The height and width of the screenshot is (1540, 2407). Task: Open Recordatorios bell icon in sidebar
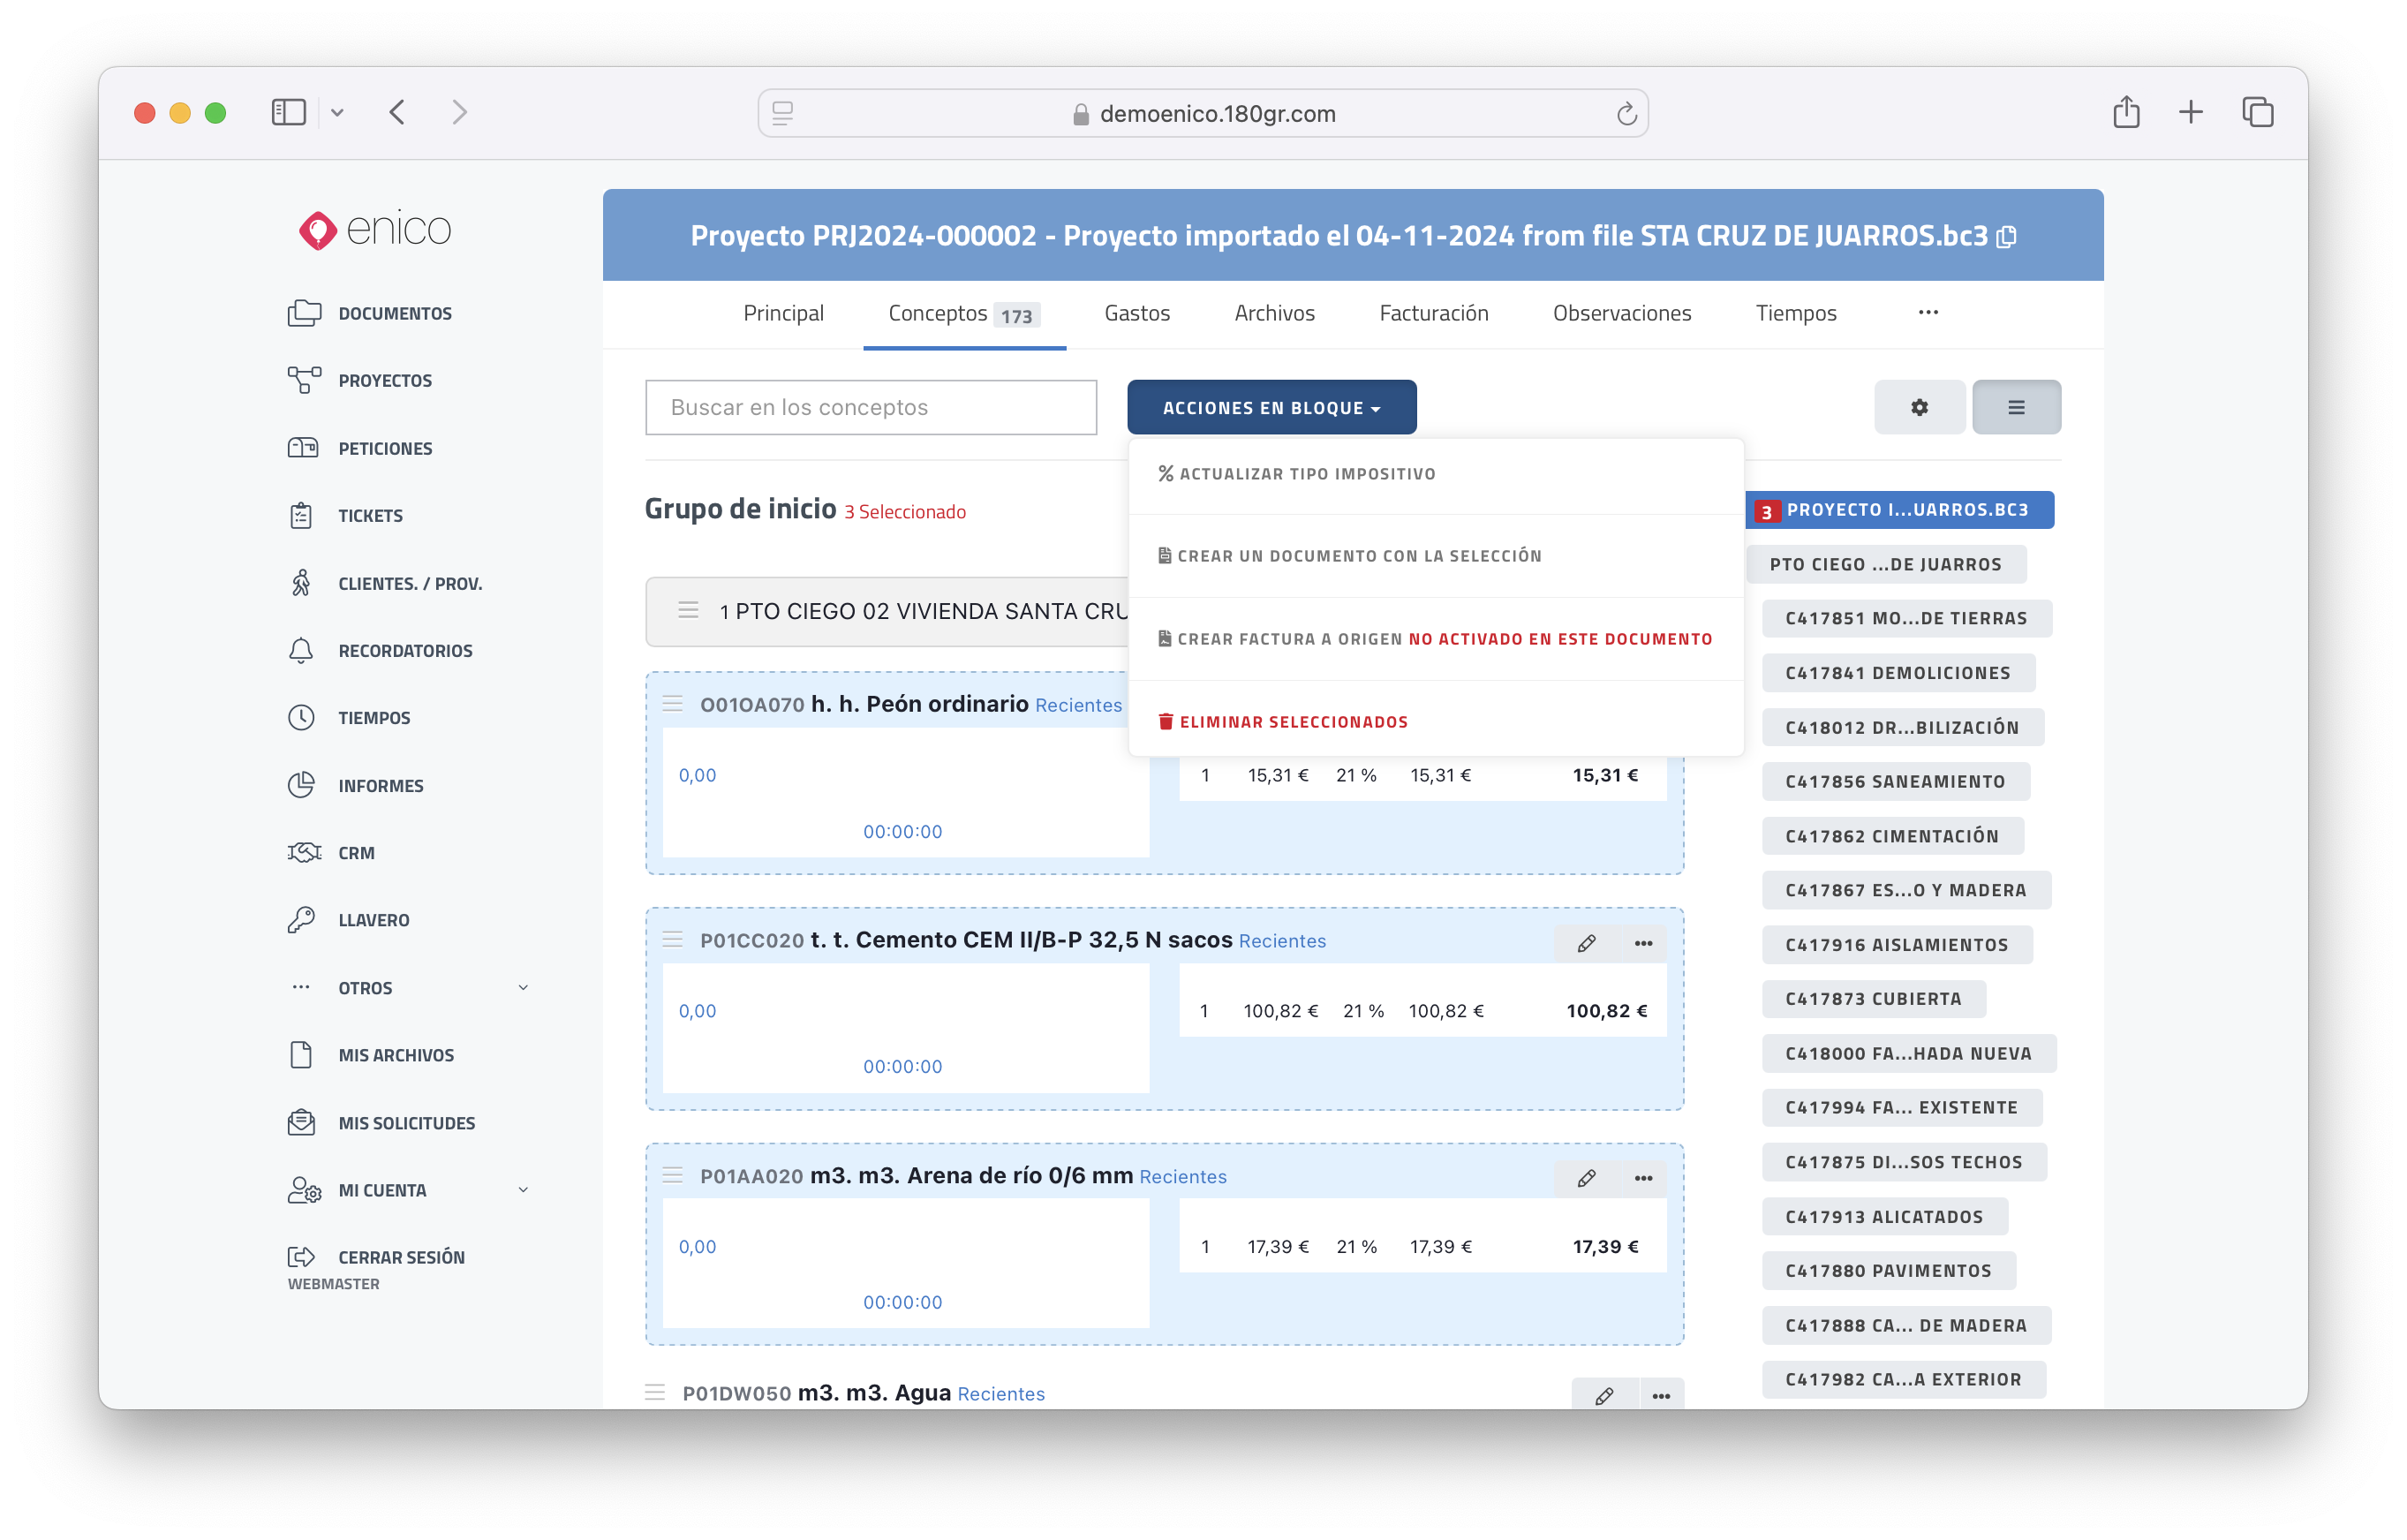point(301,650)
